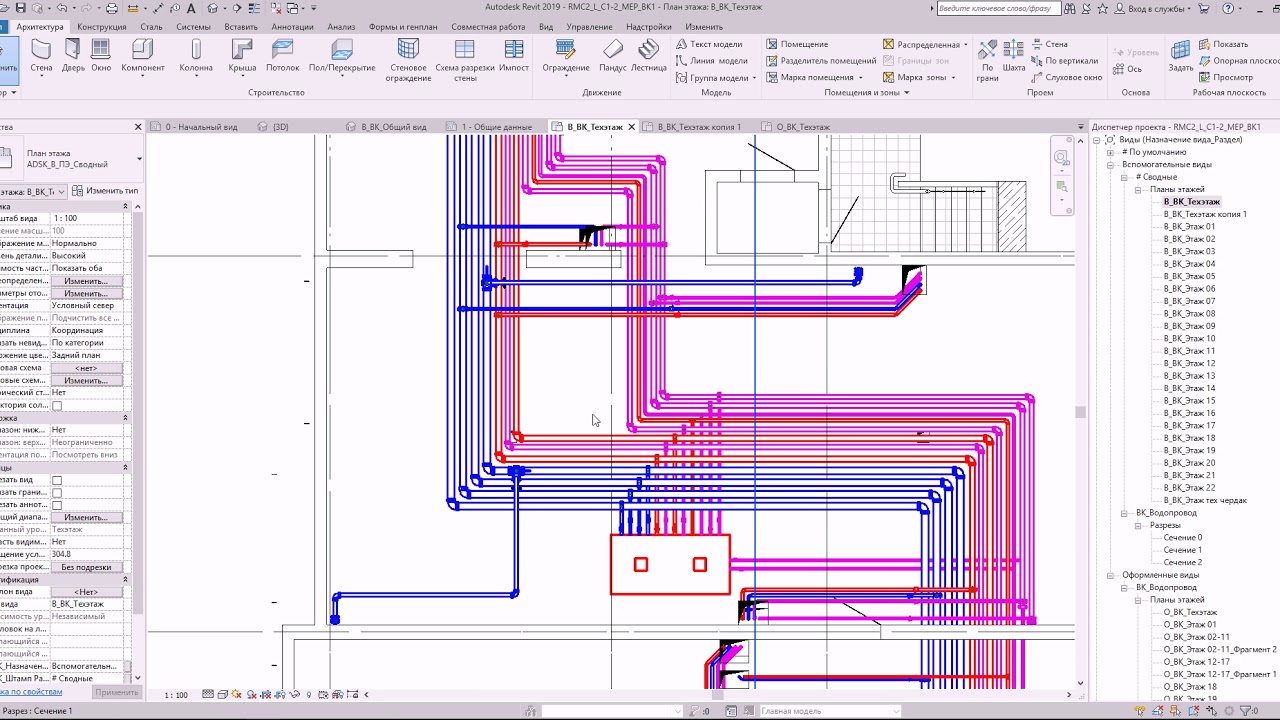Image resolution: width=1280 pixels, height=720 pixels.
Task: Select the Шахта (Shaft) opening tool
Action: click(x=1014, y=56)
